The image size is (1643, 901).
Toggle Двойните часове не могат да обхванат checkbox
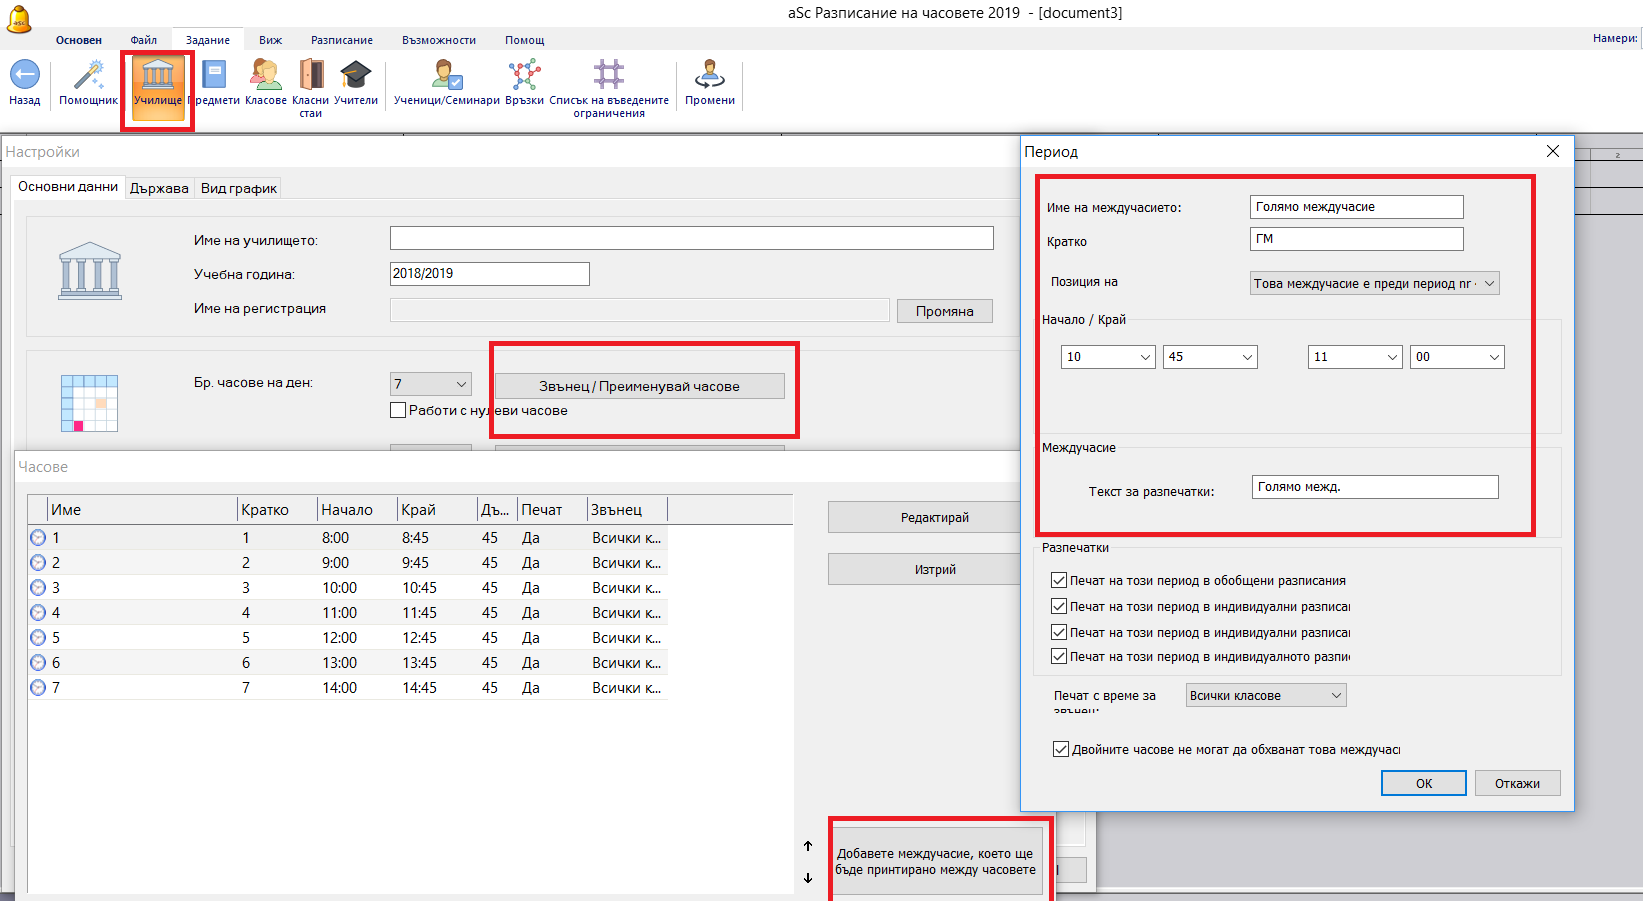(x=1060, y=749)
